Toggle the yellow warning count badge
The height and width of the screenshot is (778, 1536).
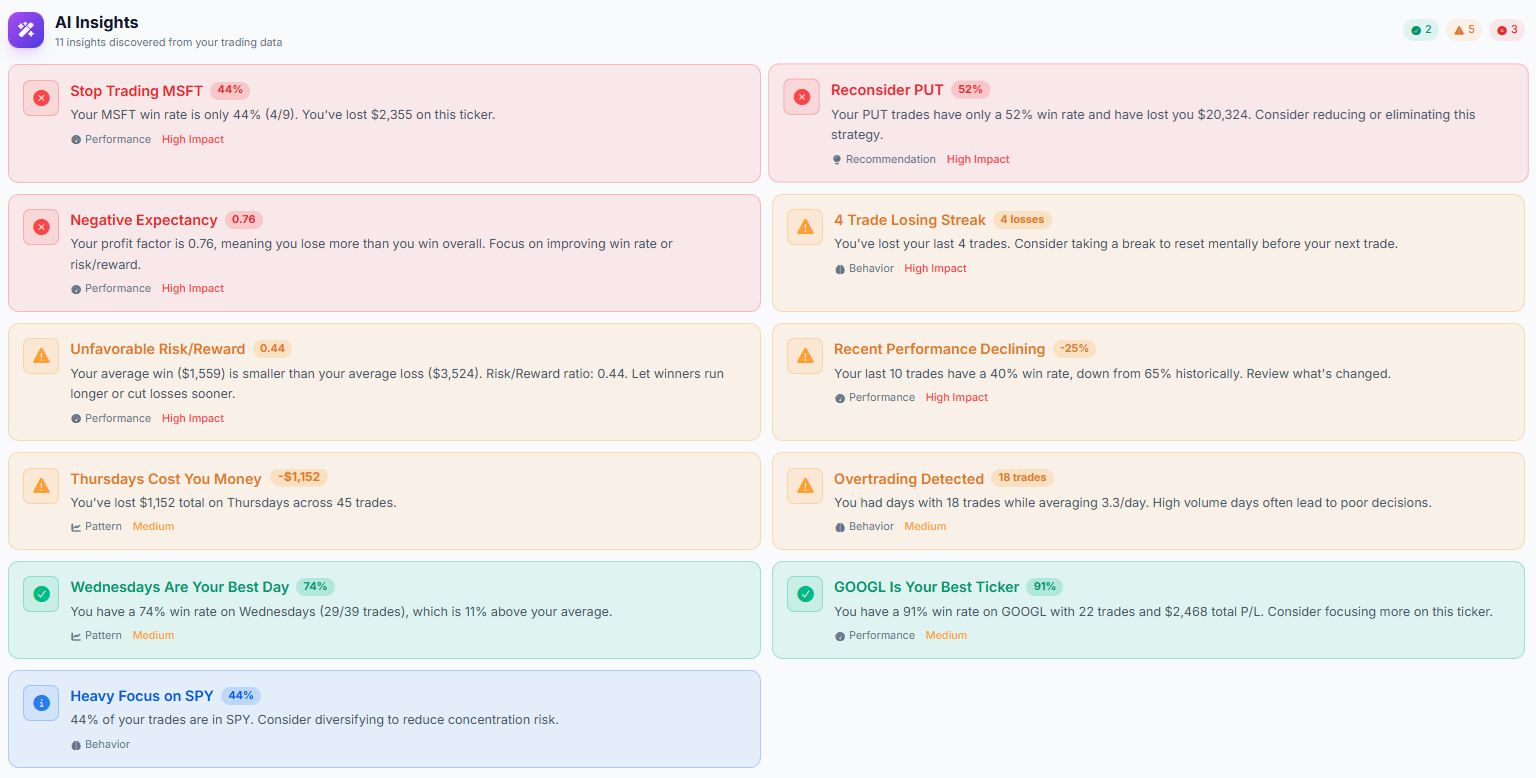[x=1463, y=29]
